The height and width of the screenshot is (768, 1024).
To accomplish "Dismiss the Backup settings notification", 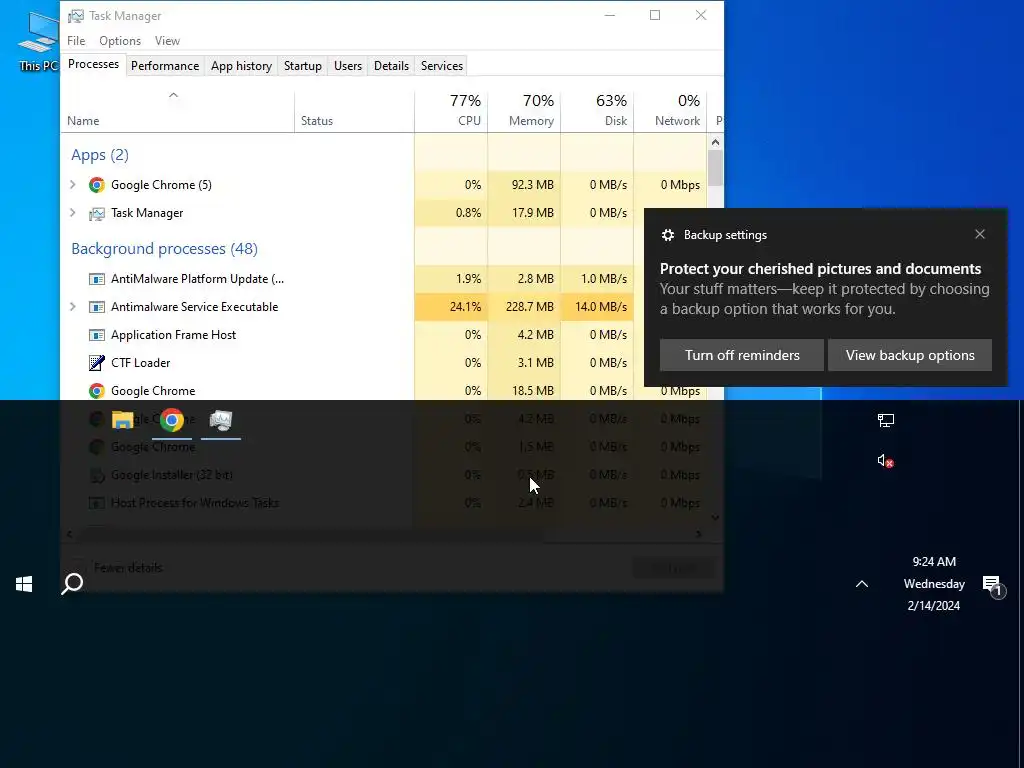I will click(980, 234).
